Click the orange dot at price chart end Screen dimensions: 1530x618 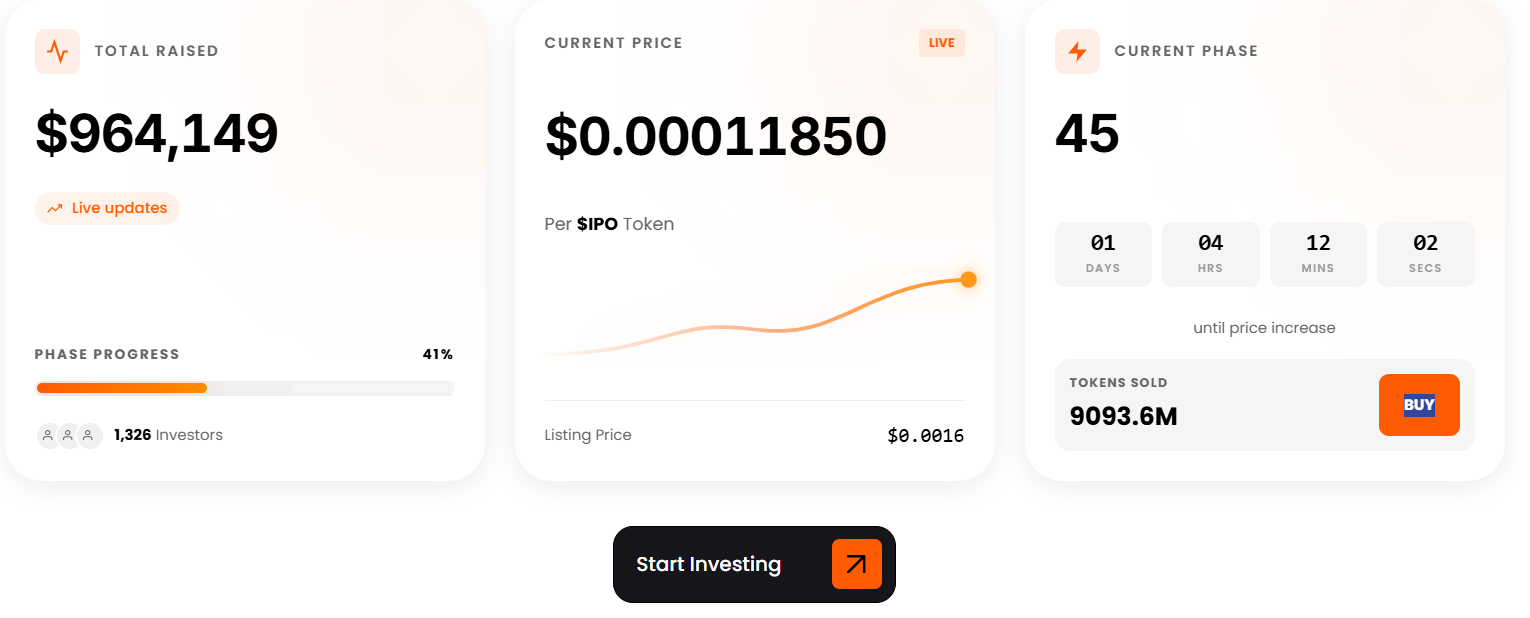coord(968,279)
